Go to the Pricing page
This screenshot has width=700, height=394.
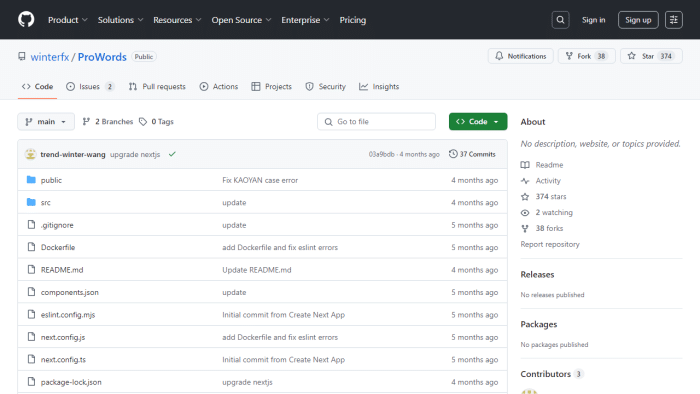[x=353, y=20]
